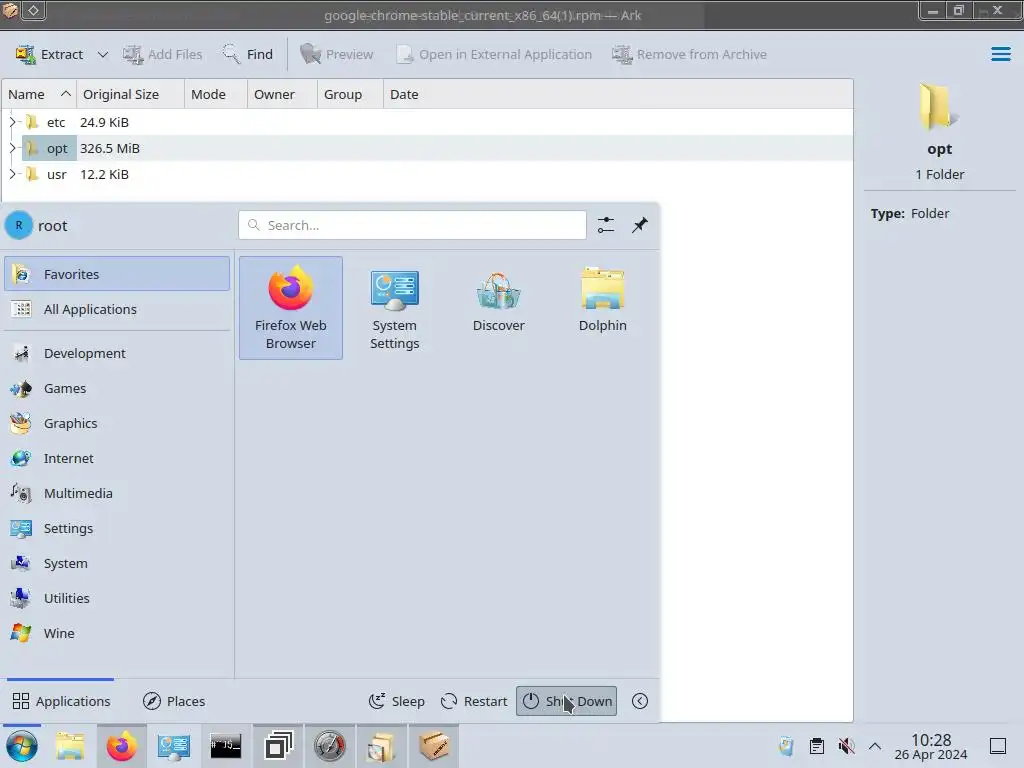Launch Discover from favorites

coord(499,308)
